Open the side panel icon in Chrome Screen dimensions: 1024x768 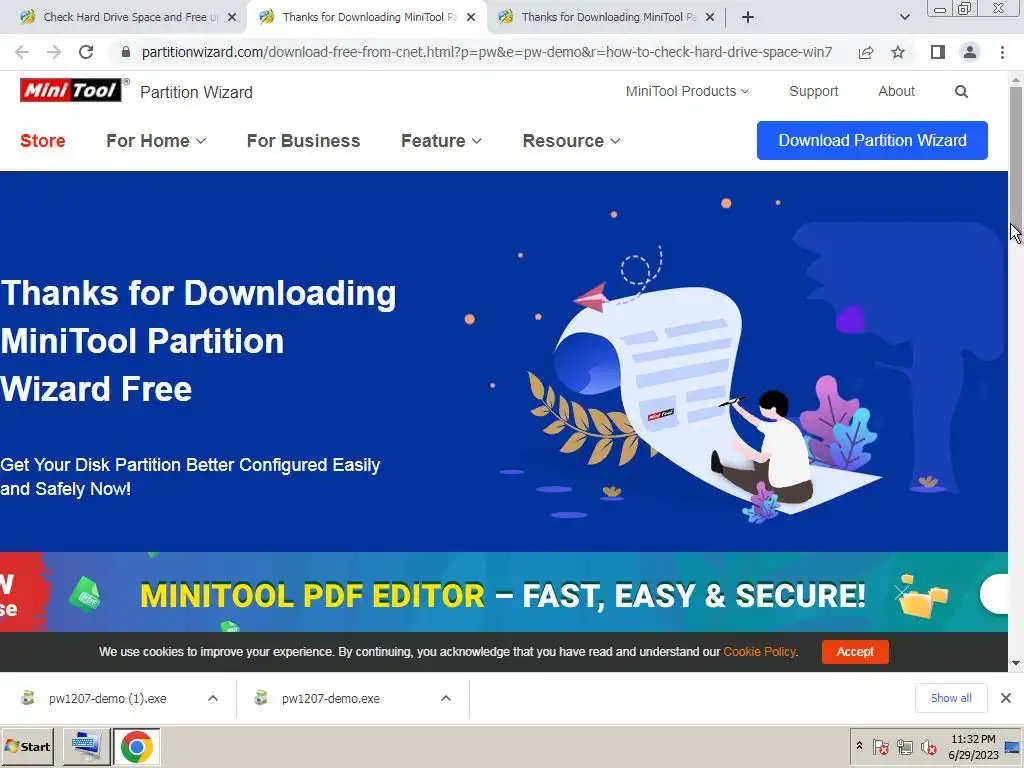(x=938, y=52)
